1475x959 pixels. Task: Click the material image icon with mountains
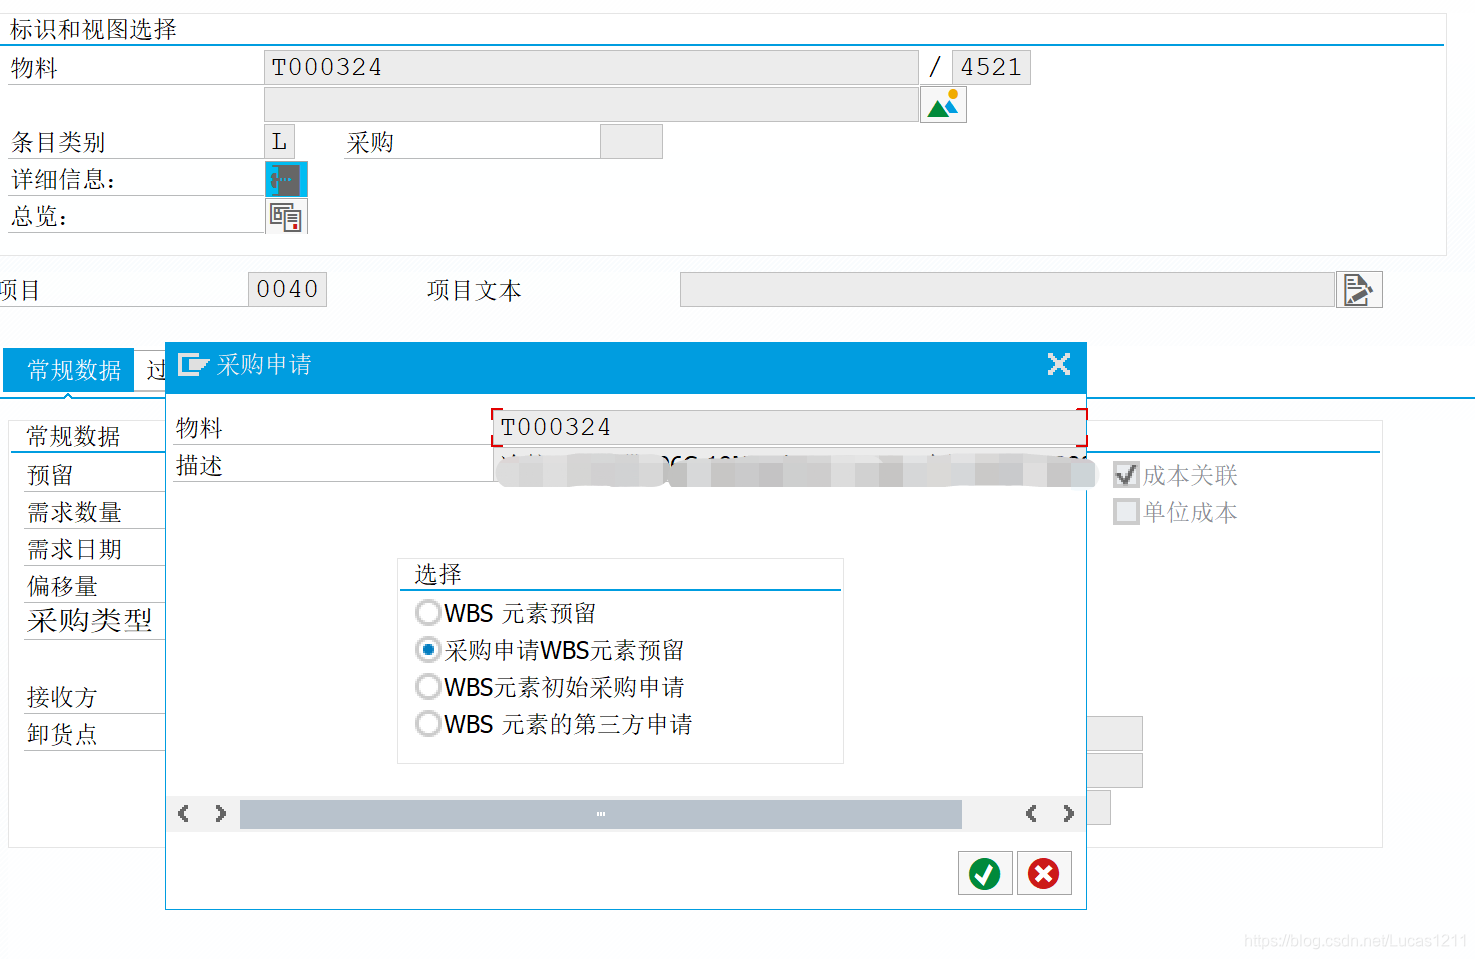[x=943, y=105]
